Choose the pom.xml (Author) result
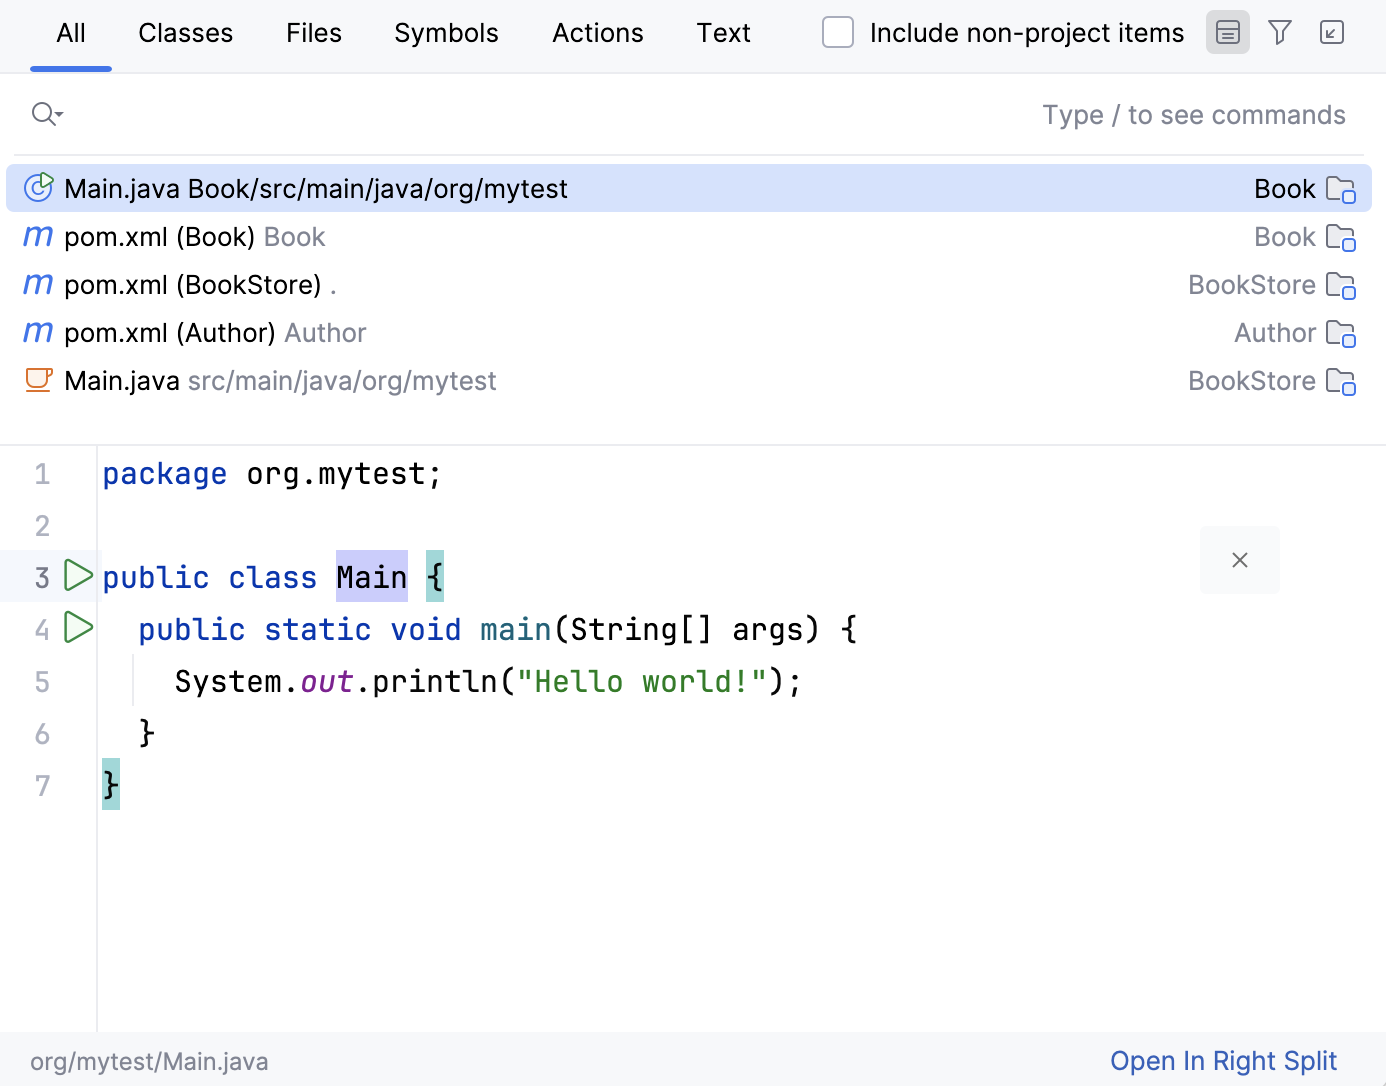Viewport: 1386px width, 1086px height. point(215,333)
